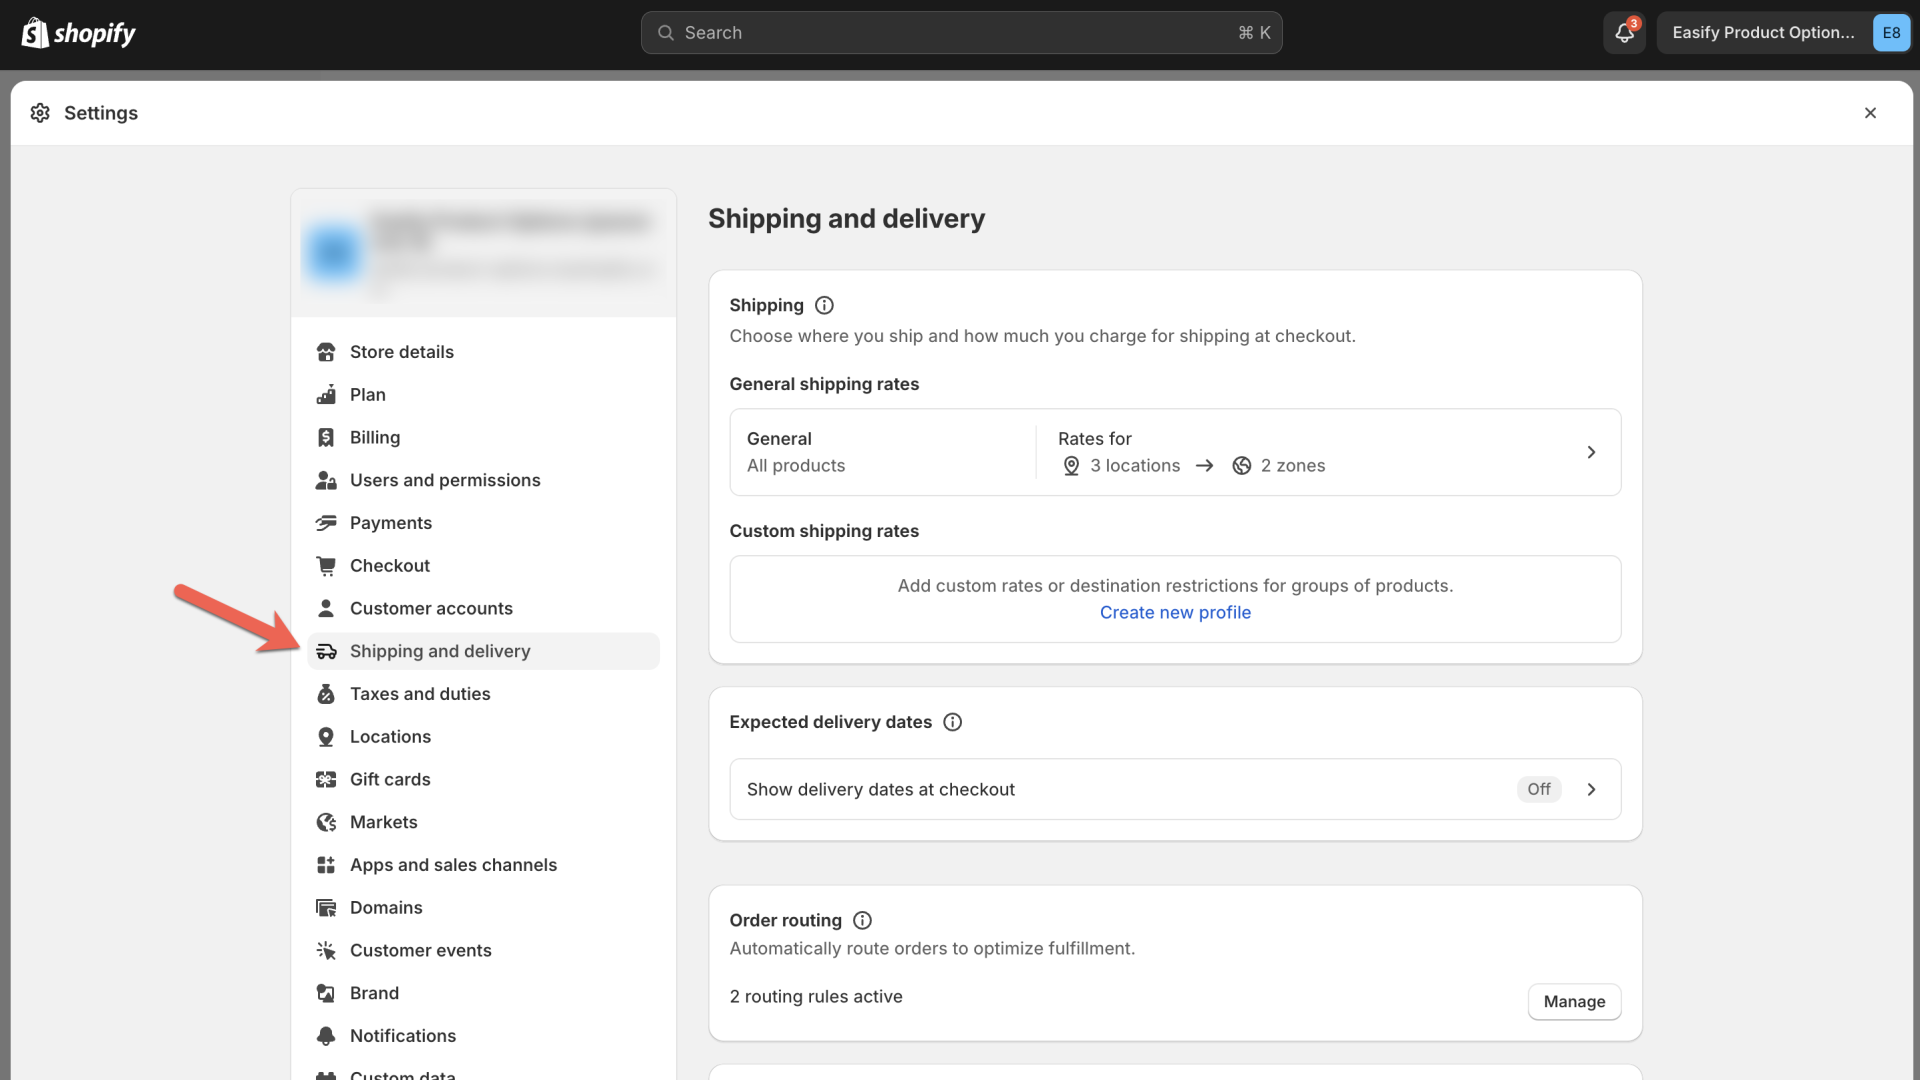This screenshot has width=1920, height=1080.
Task: Open Apps and sales channels settings
Action: tap(453, 865)
